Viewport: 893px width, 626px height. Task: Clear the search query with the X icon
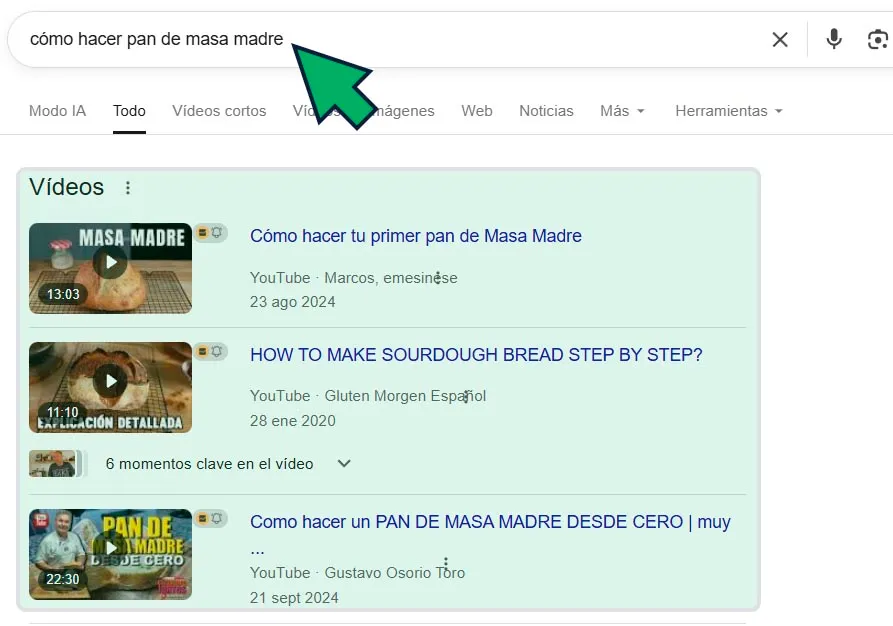coord(780,40)
